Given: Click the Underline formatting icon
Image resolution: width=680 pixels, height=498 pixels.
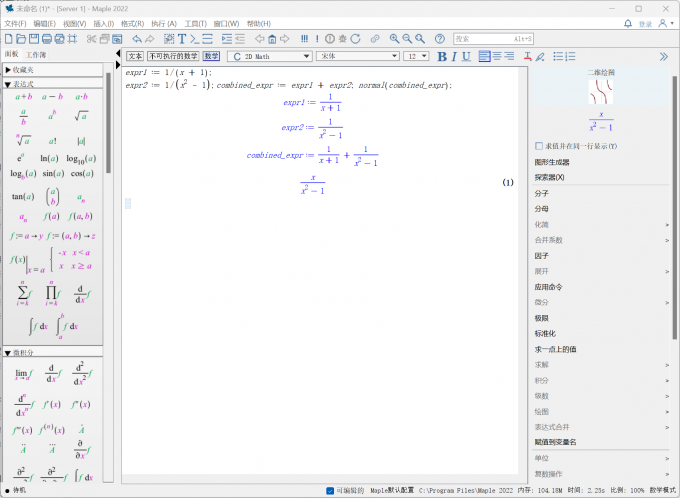Looking at the screenshot, I should (465, 57).
